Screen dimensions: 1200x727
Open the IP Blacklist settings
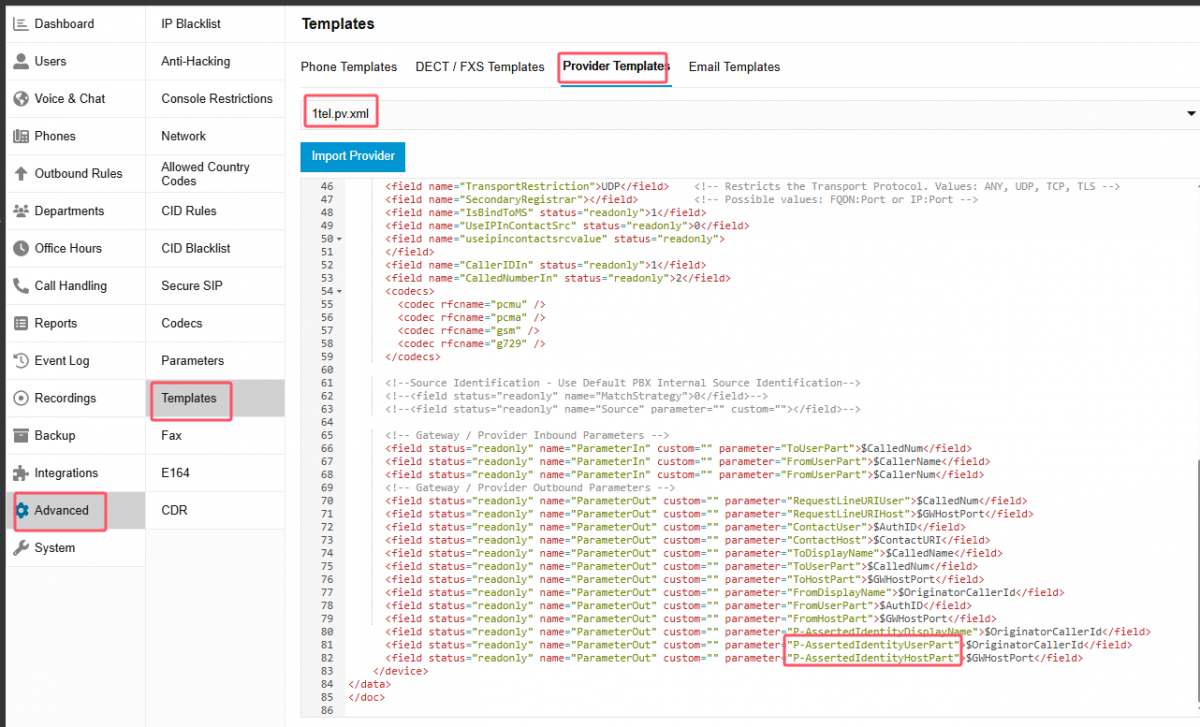click(191, 23)
